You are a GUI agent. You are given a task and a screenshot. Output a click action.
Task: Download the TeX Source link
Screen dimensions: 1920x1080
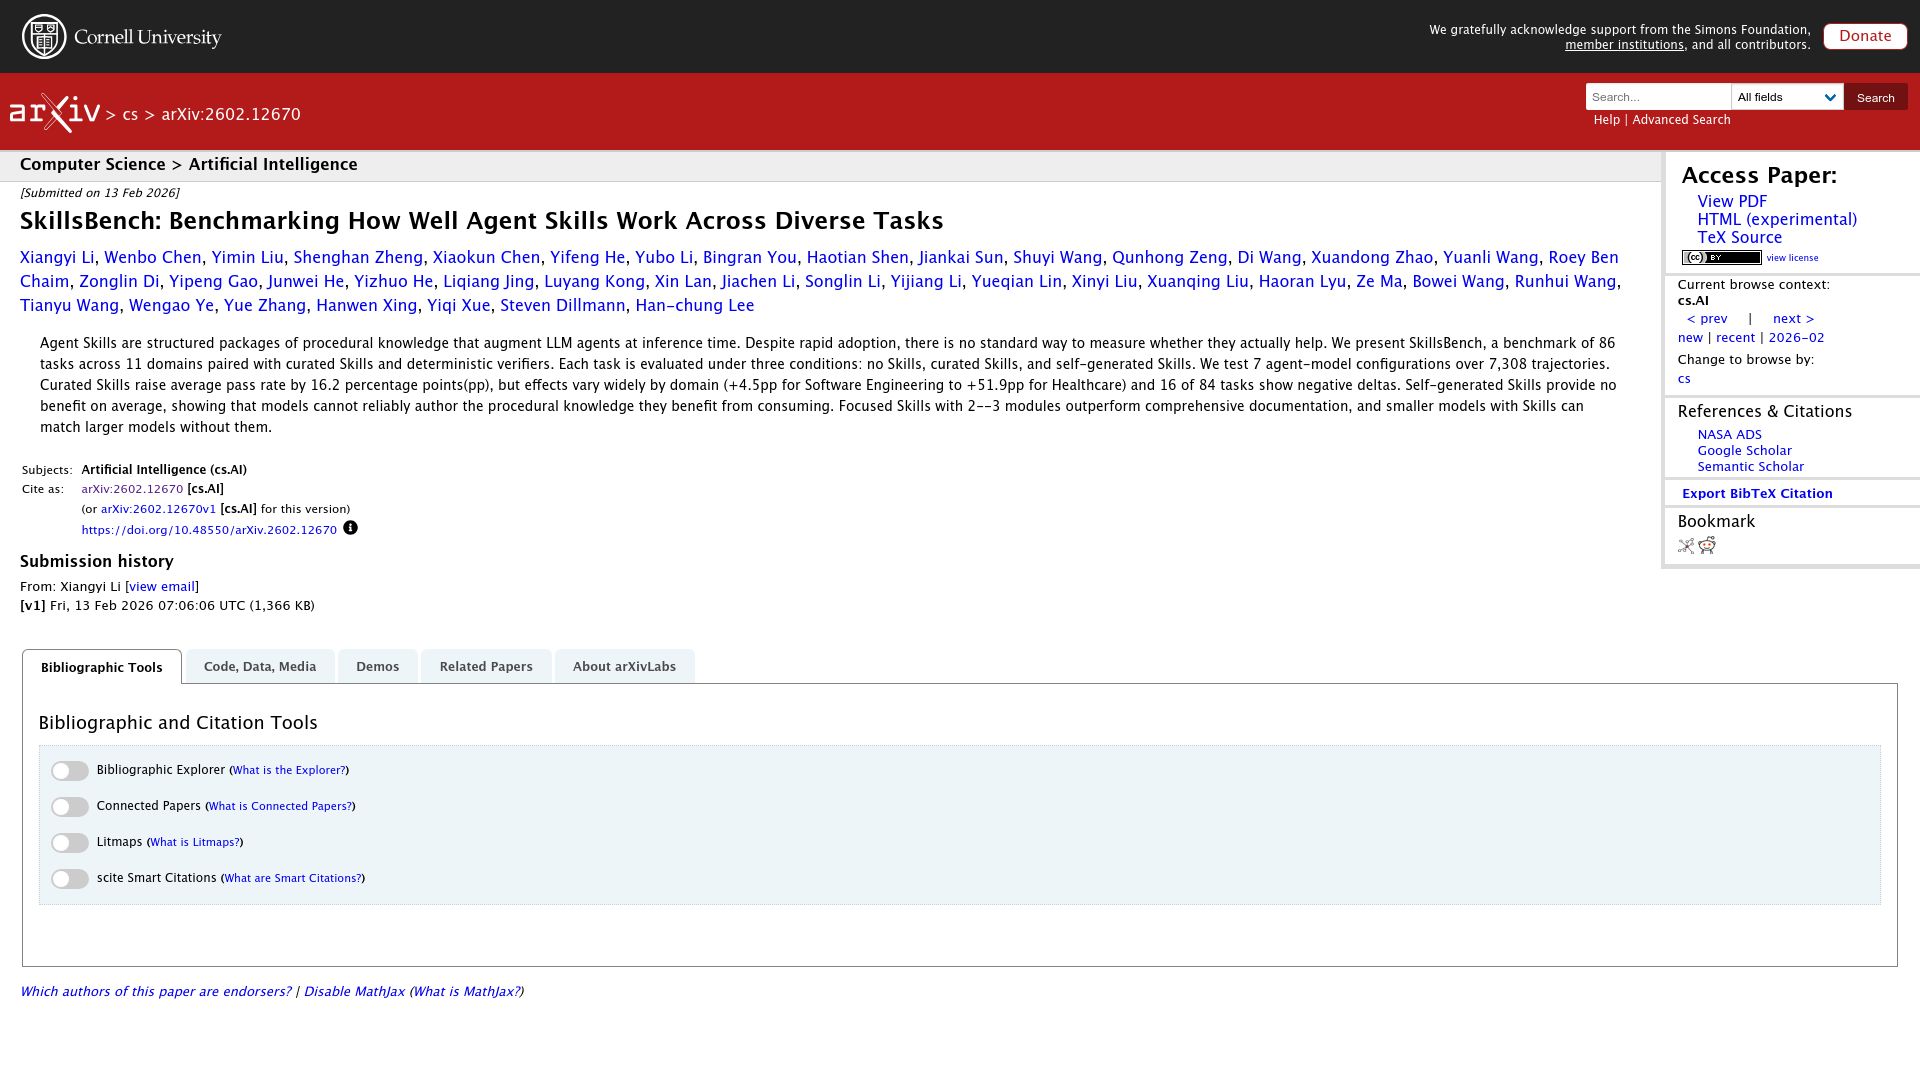pos(1739,238)
